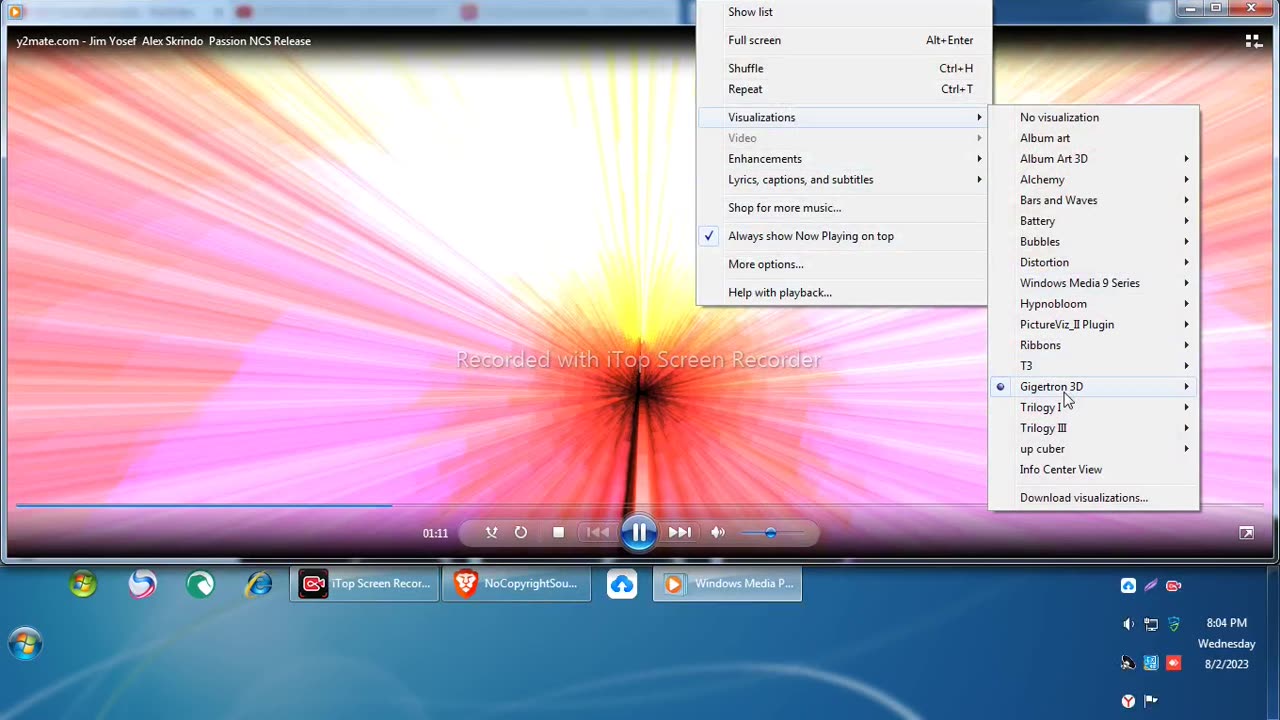Click the red recorder tray icon
The image size is (1280, 720).
[1174, 585]
